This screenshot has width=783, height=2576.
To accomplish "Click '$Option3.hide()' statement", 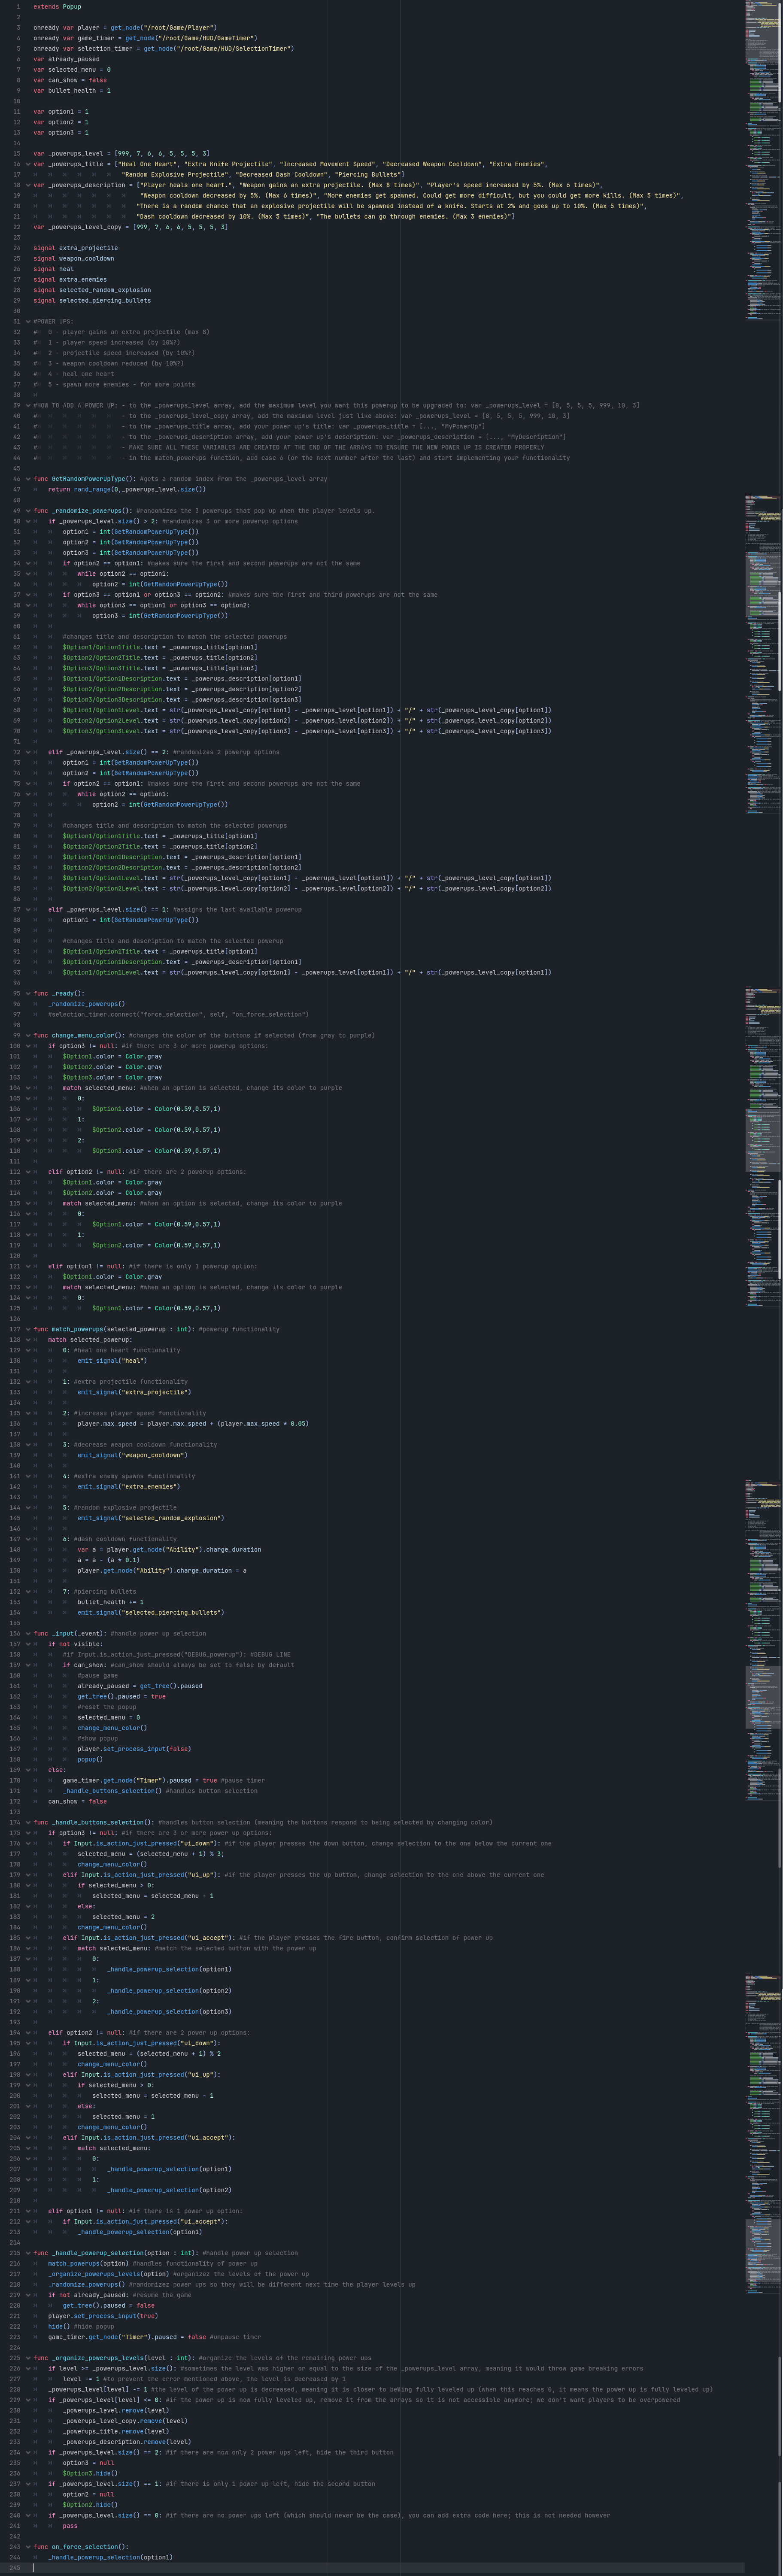I will (x=90, y=2473).
